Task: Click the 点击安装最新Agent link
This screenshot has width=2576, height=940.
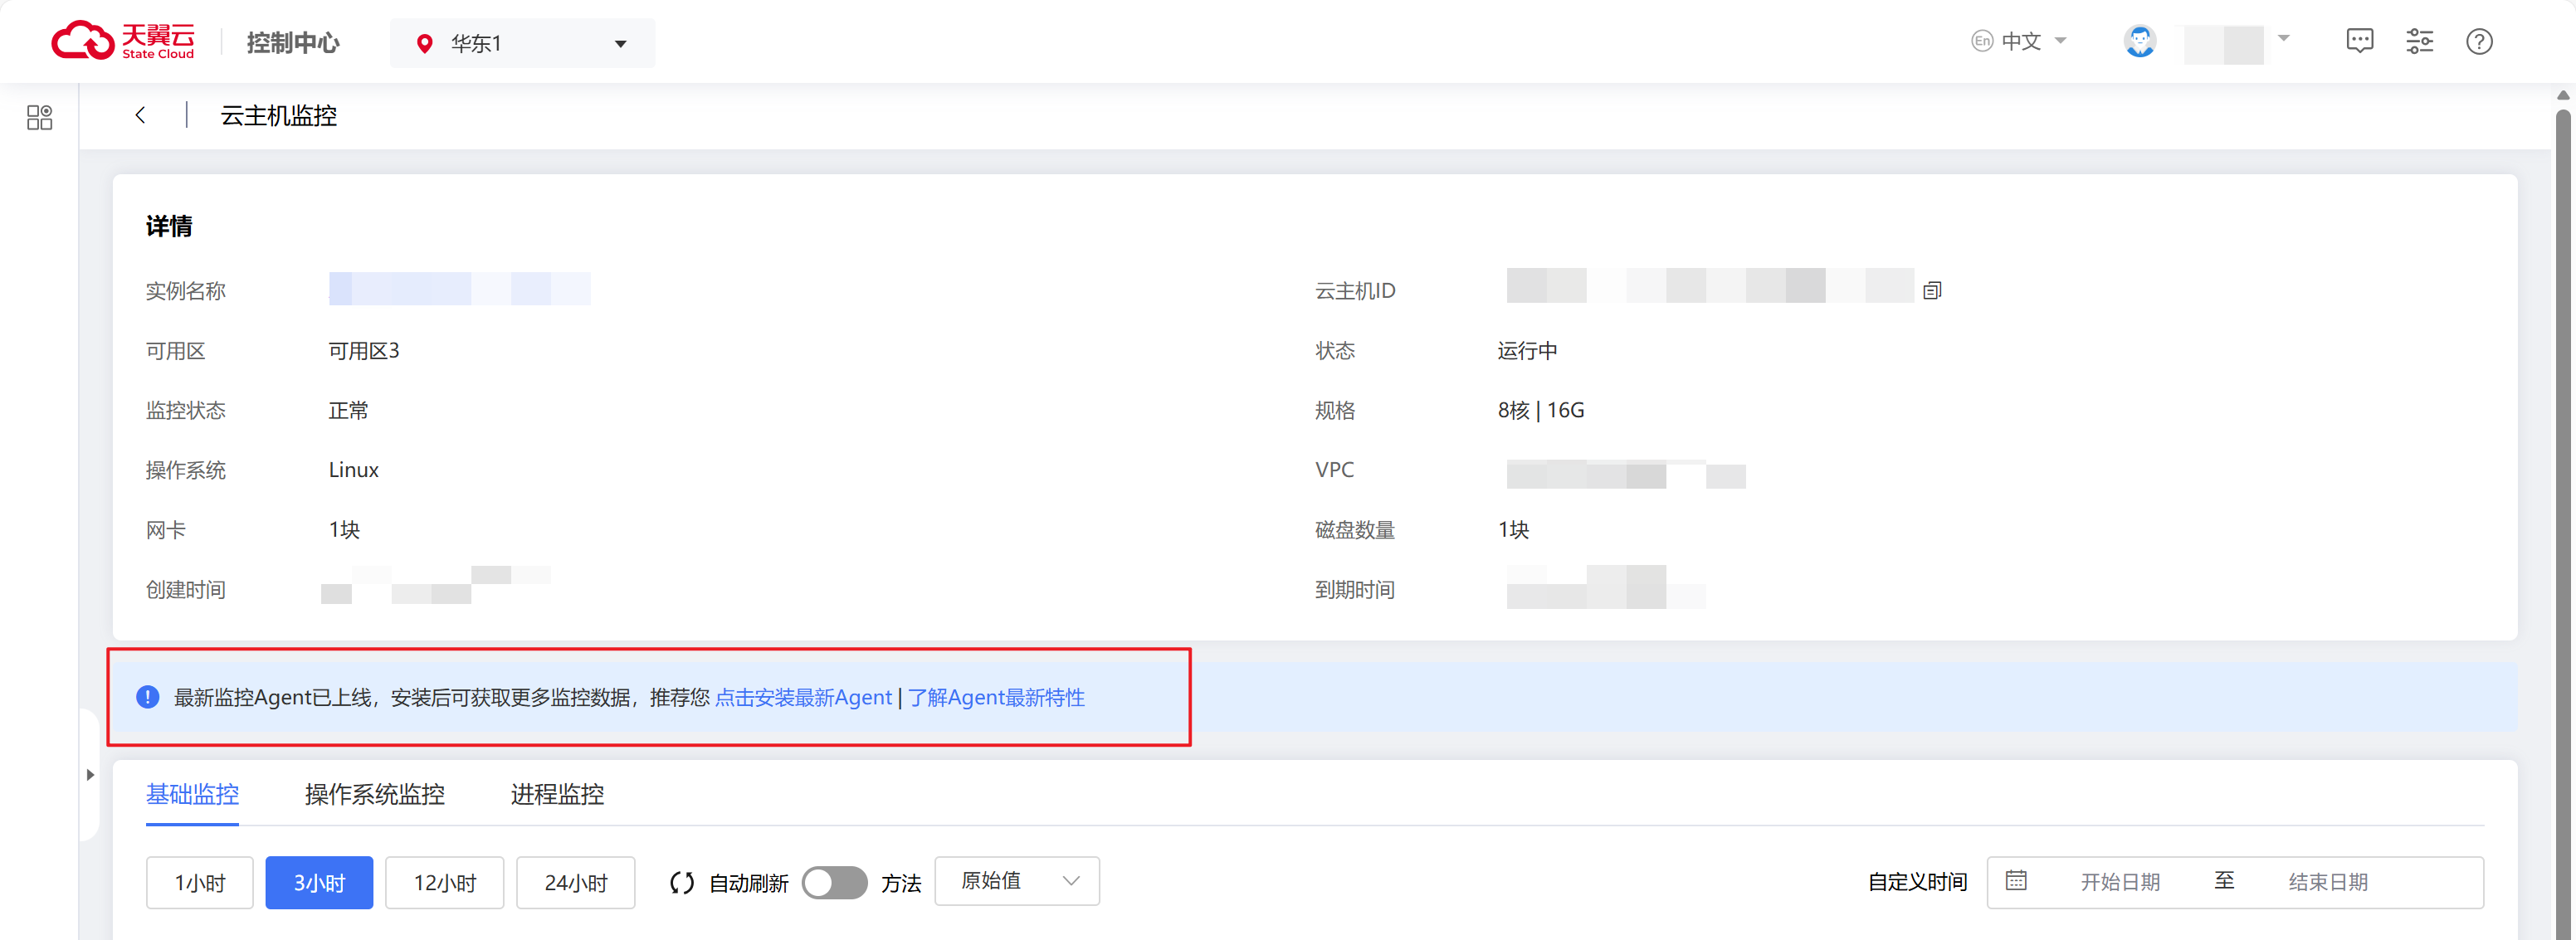Action: point(802,698)
